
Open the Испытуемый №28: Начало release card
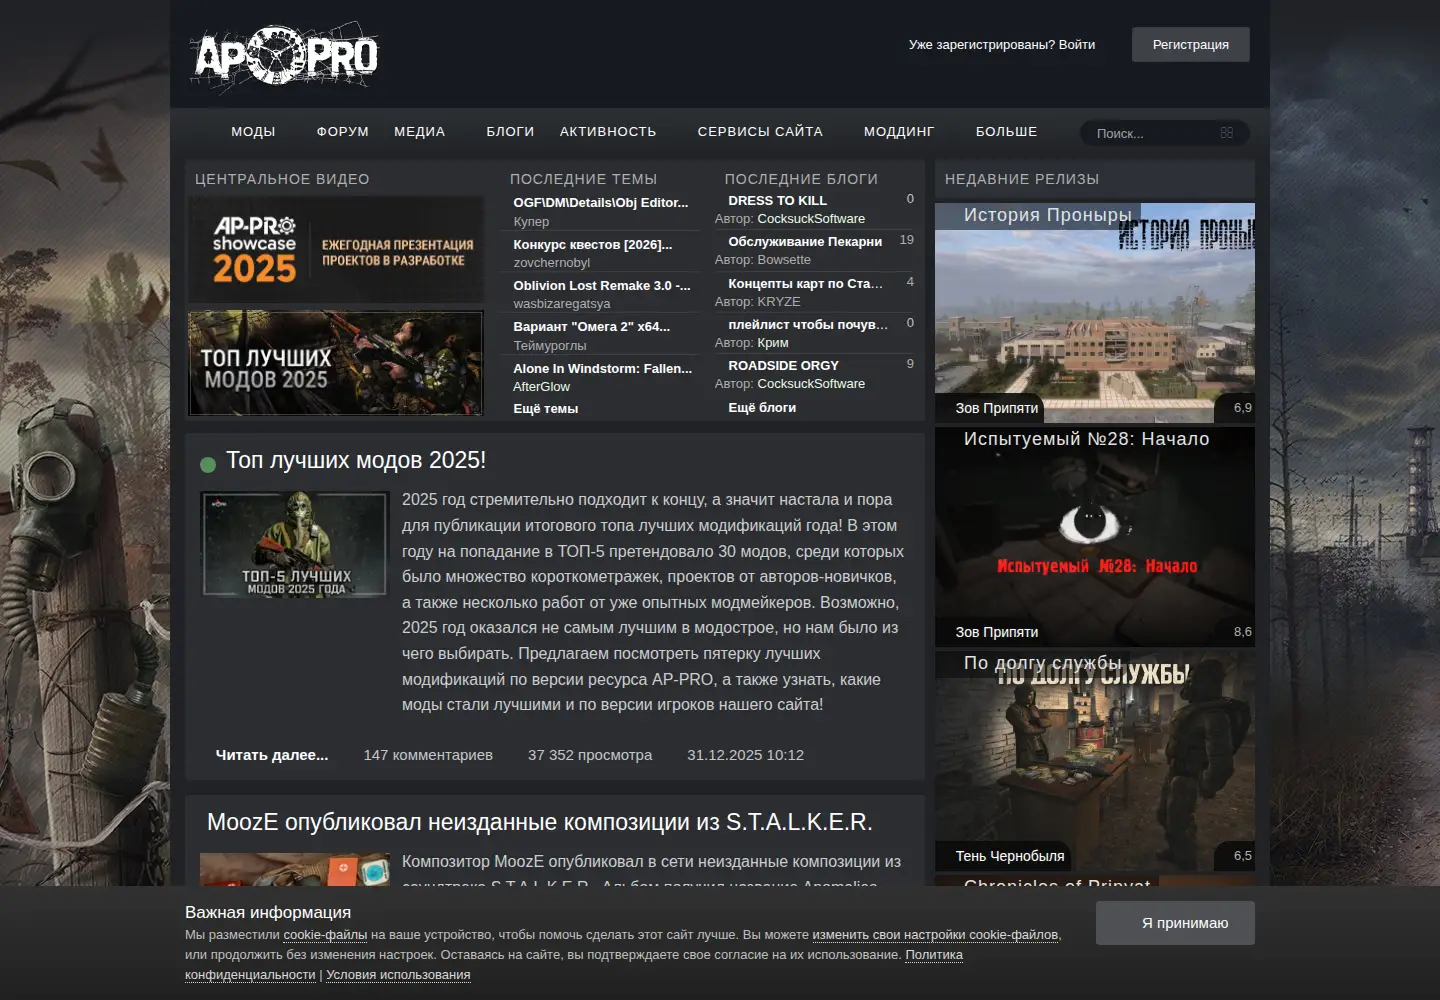1095,537
